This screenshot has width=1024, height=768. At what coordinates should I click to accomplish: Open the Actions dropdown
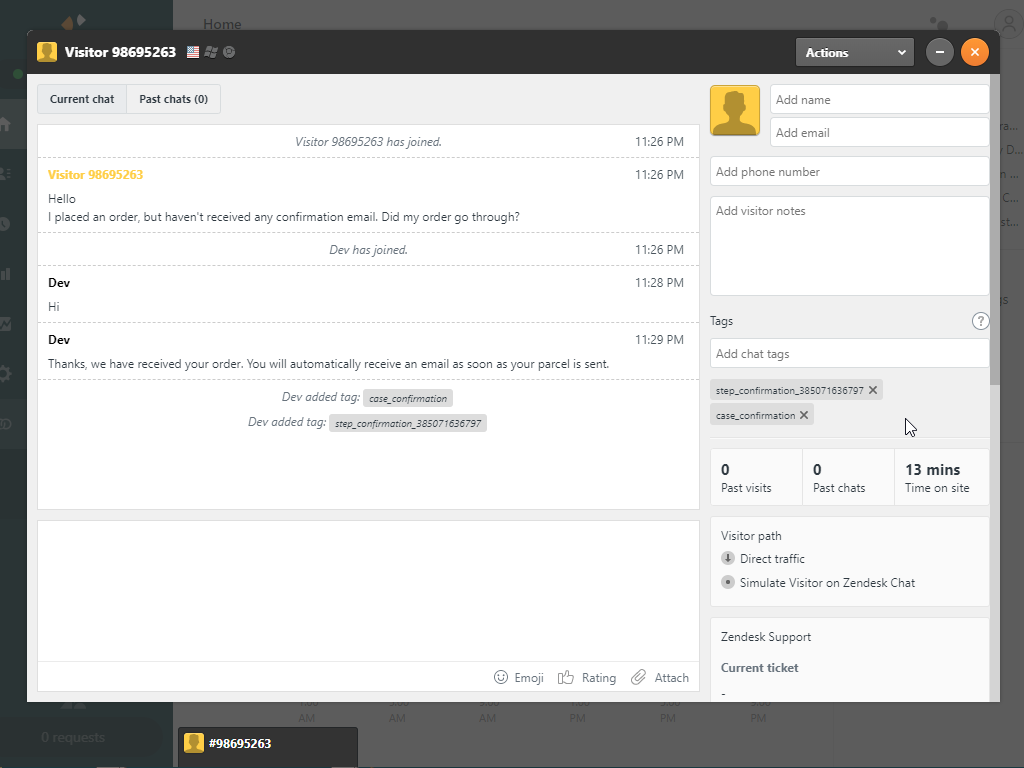tap(855, 52)
